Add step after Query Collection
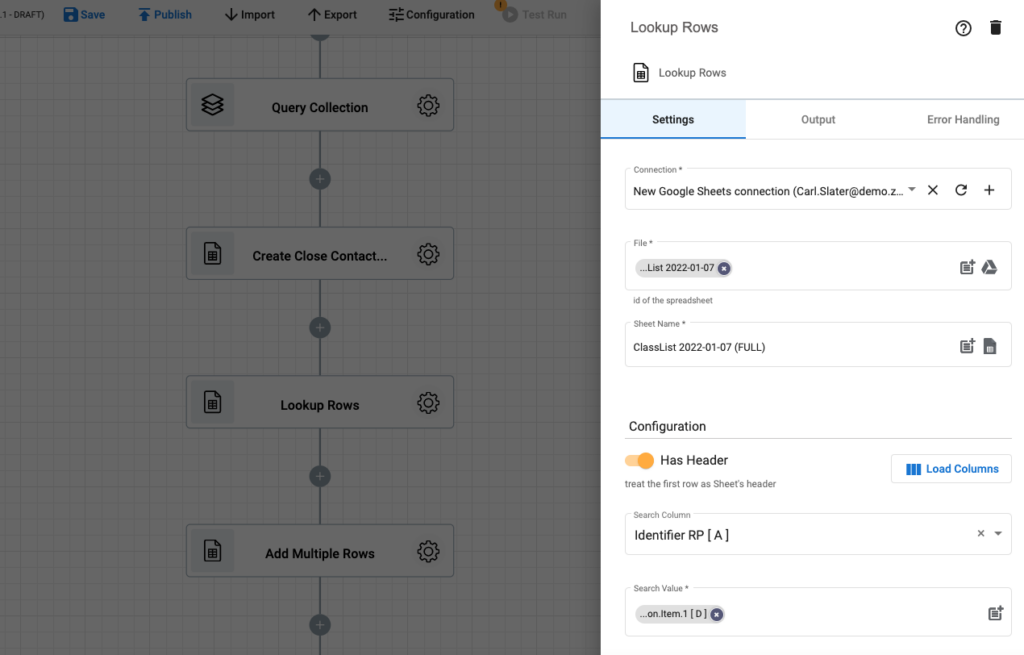The height and width of the screenshot is (655, 1024). click(320, 179)
